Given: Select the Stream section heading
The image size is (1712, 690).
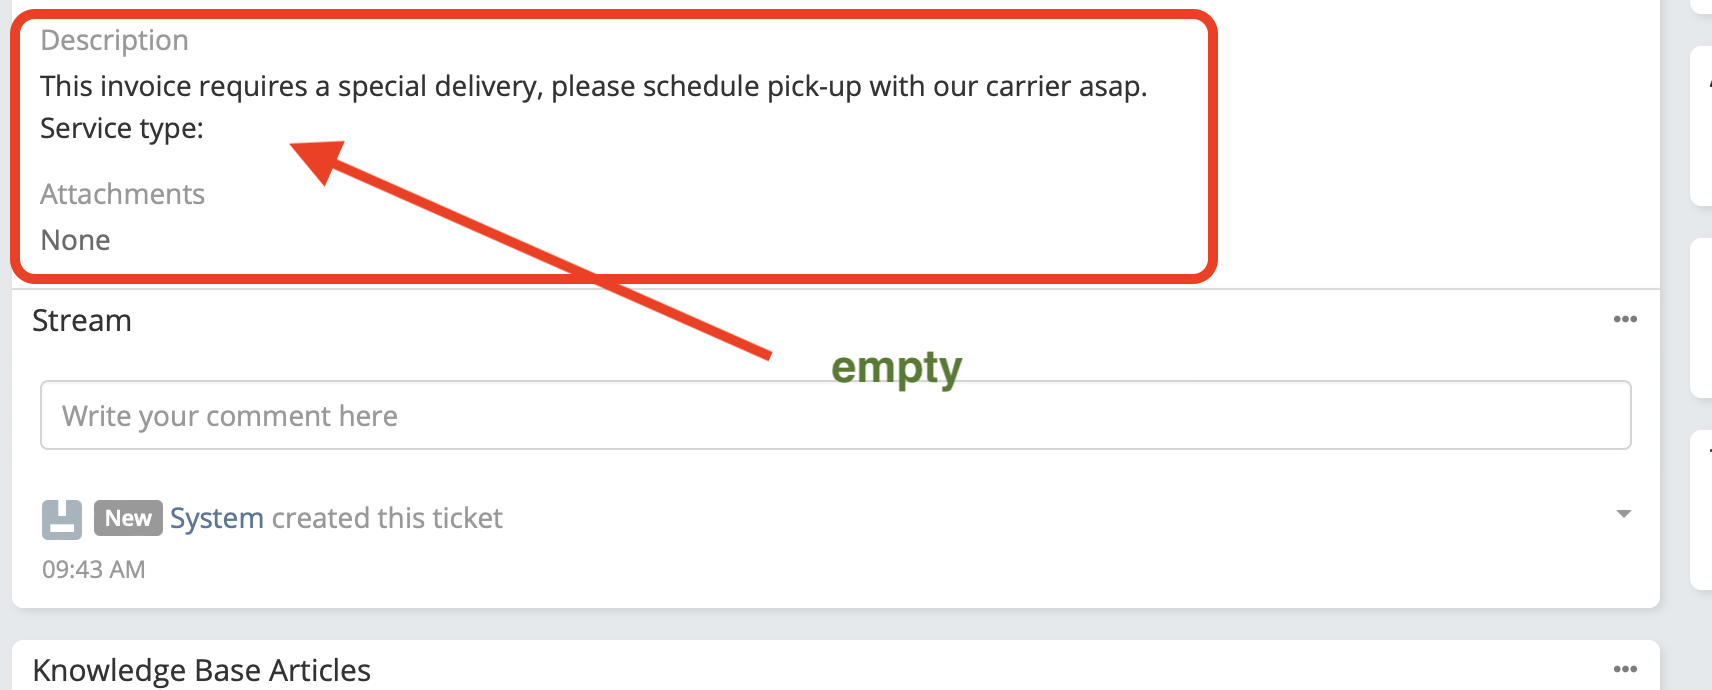Looking at the screenshot, I should 82,321.
